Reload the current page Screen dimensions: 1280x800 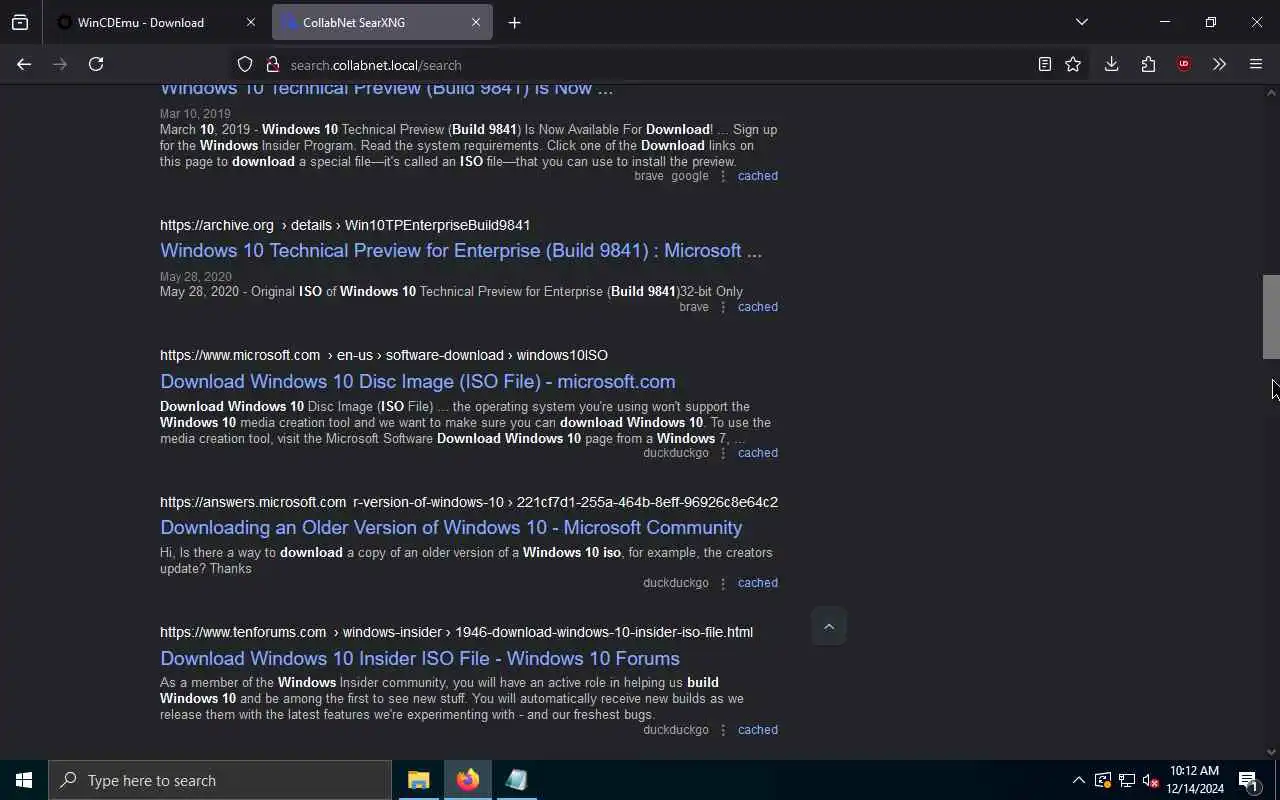point(96,64)
